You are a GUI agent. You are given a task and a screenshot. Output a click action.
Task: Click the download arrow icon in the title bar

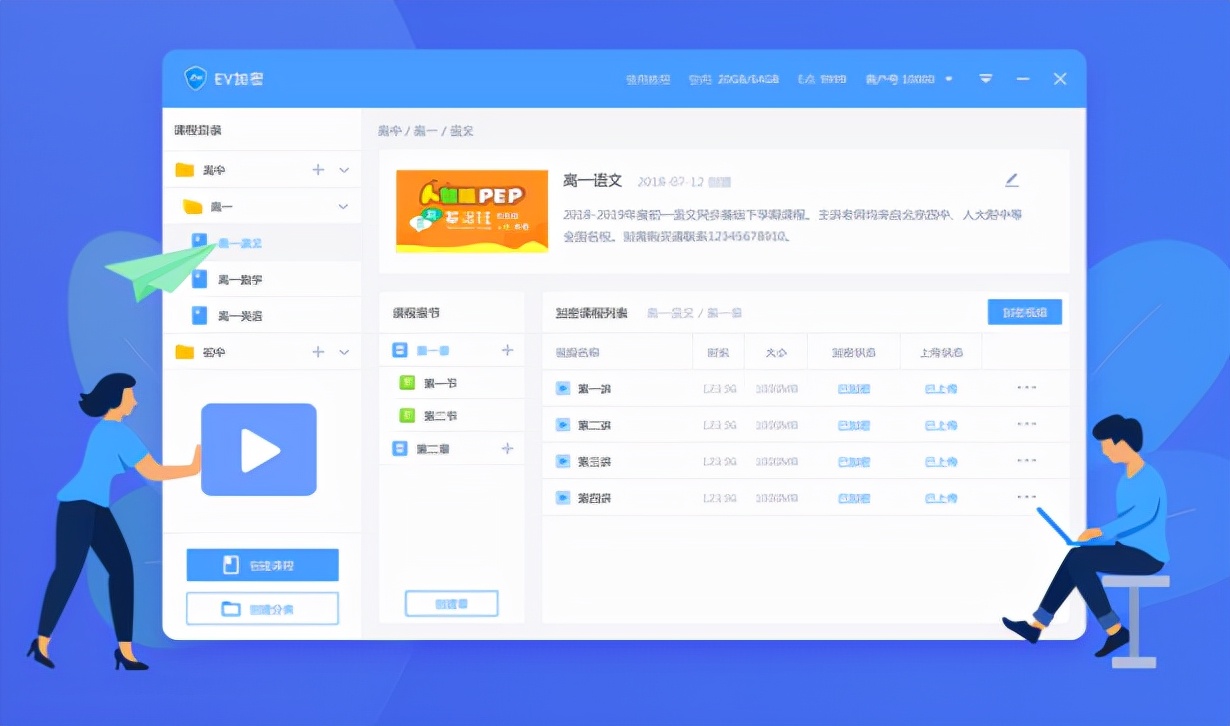986,78
